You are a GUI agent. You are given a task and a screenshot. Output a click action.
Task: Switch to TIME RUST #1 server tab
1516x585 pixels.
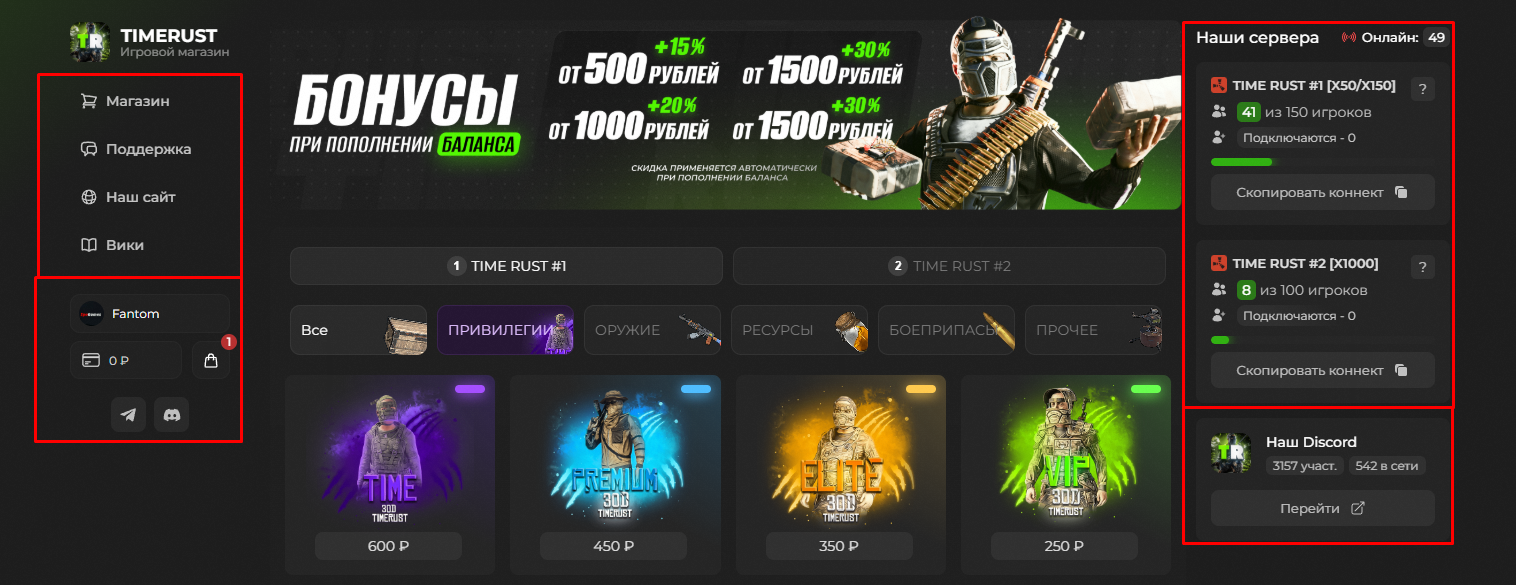[506, 266]
